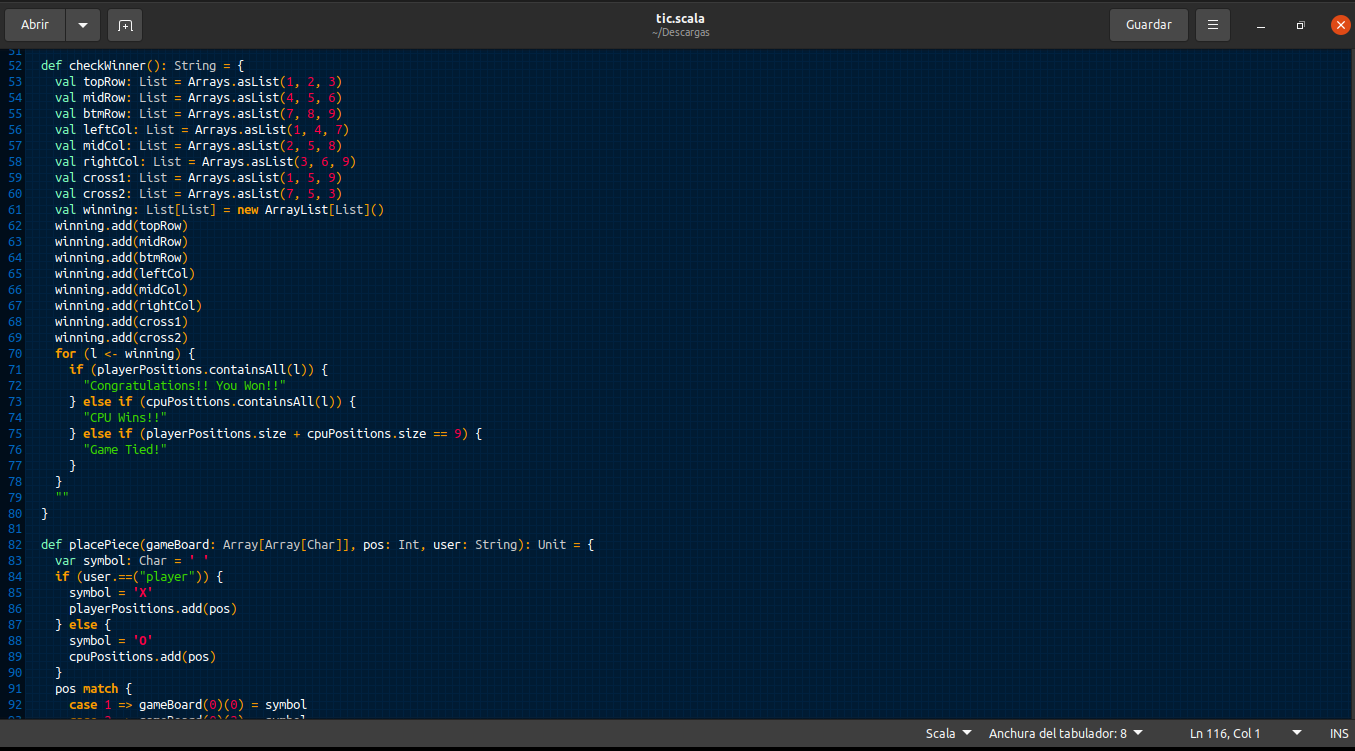1355x751 pixels.
Task: Click the winning.add(midCol) line
Action: pyautogui.click(x=122, y=290)
